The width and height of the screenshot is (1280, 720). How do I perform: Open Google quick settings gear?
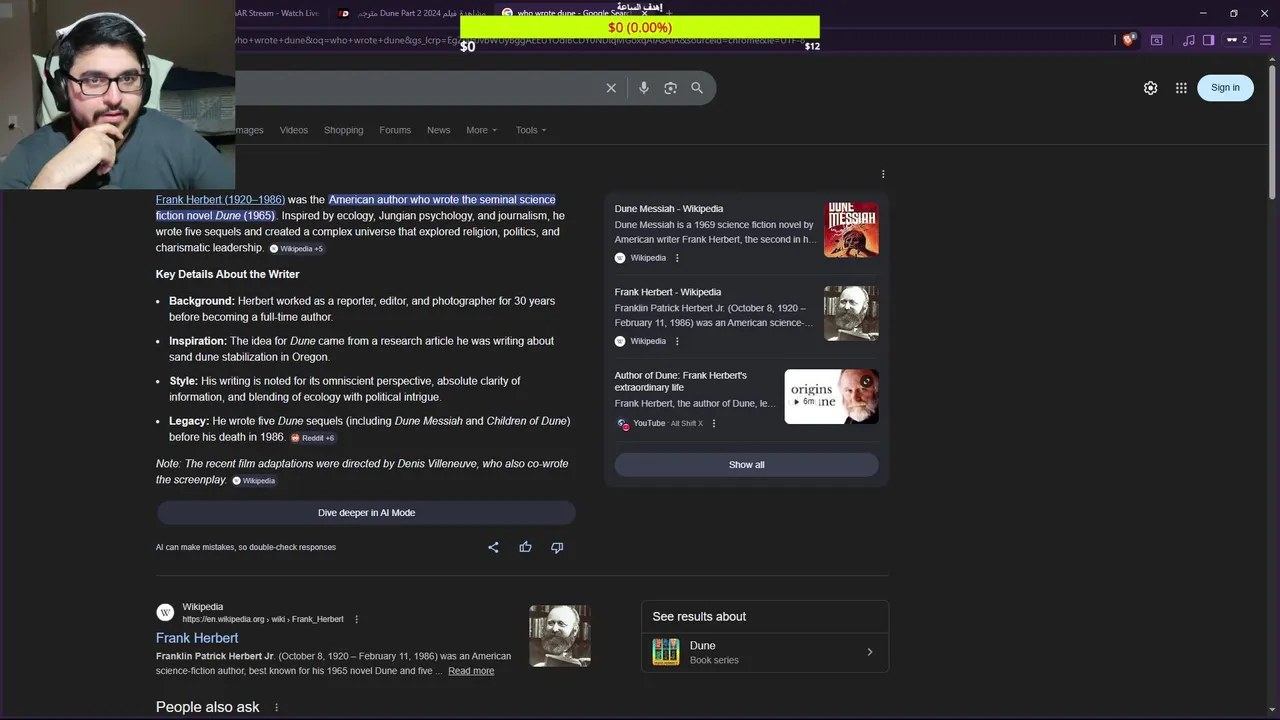(x=1151, y=88)
